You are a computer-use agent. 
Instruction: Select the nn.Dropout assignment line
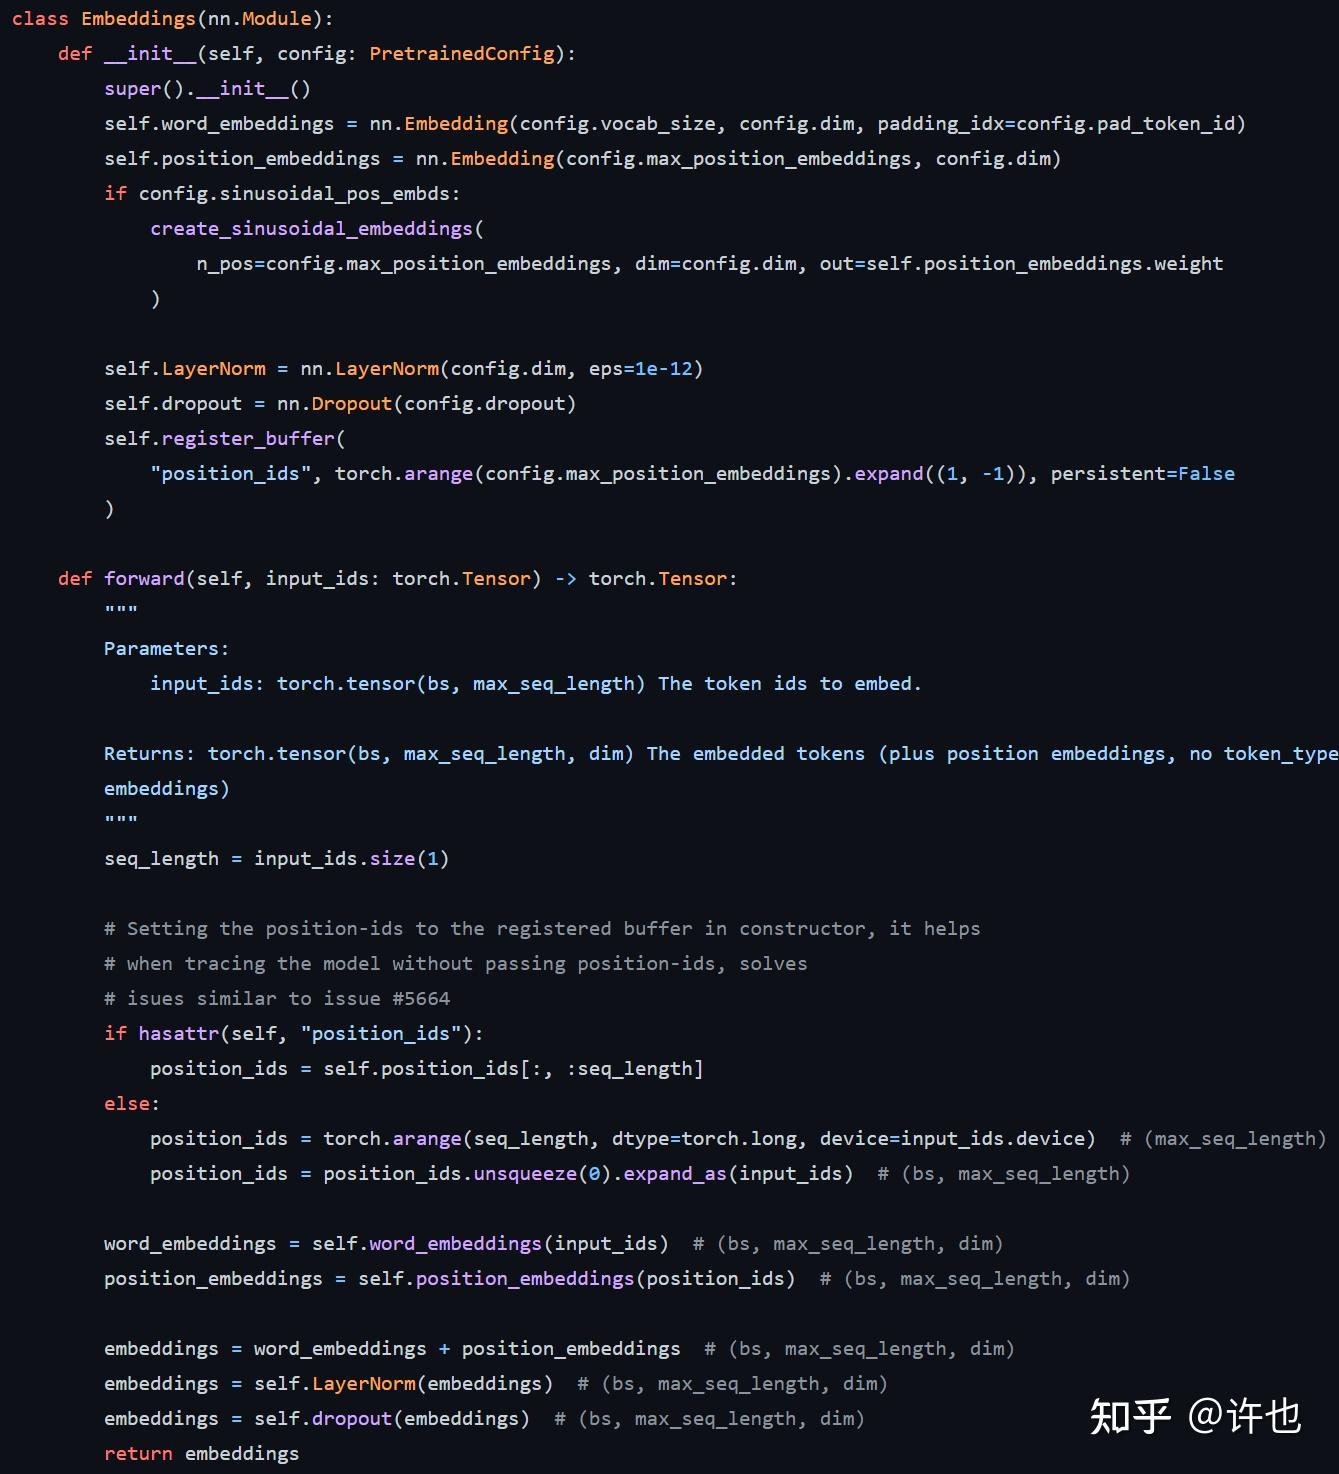point(340,403)
